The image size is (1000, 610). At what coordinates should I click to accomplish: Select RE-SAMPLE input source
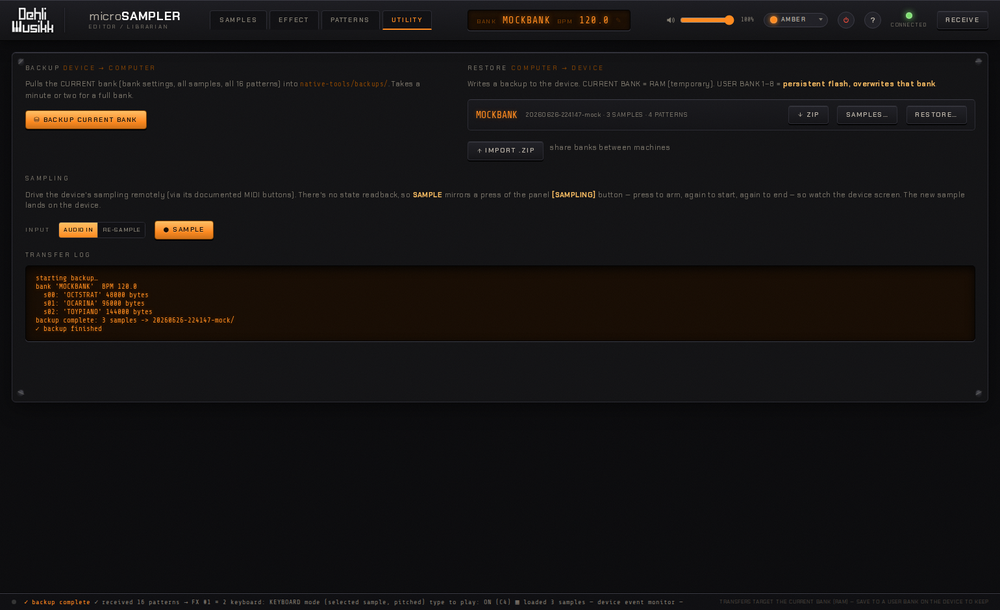(121, 230)
